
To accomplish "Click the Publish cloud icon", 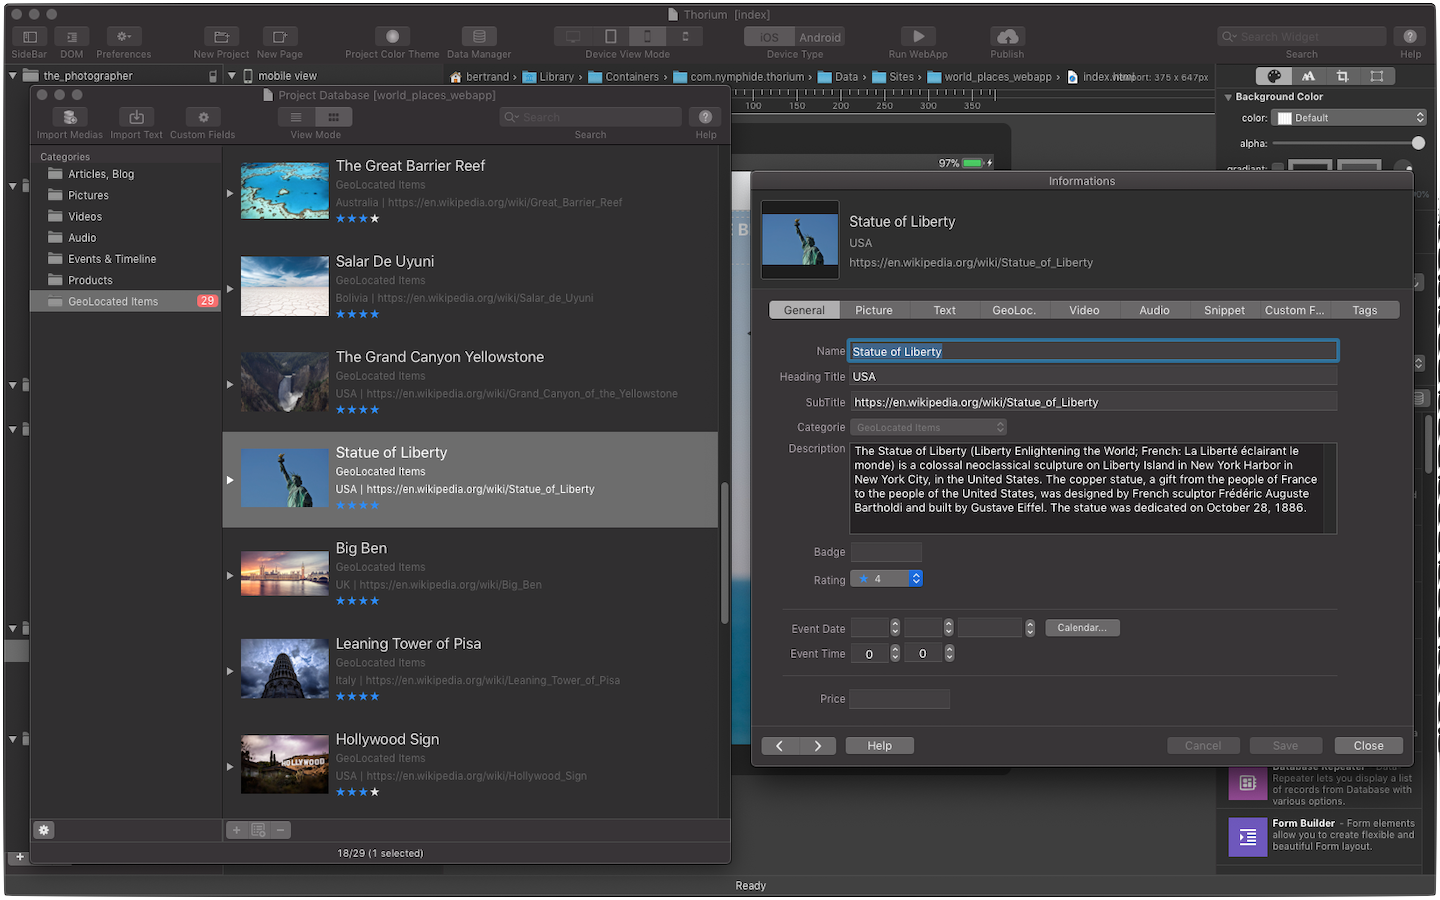I will point(1007,37).
